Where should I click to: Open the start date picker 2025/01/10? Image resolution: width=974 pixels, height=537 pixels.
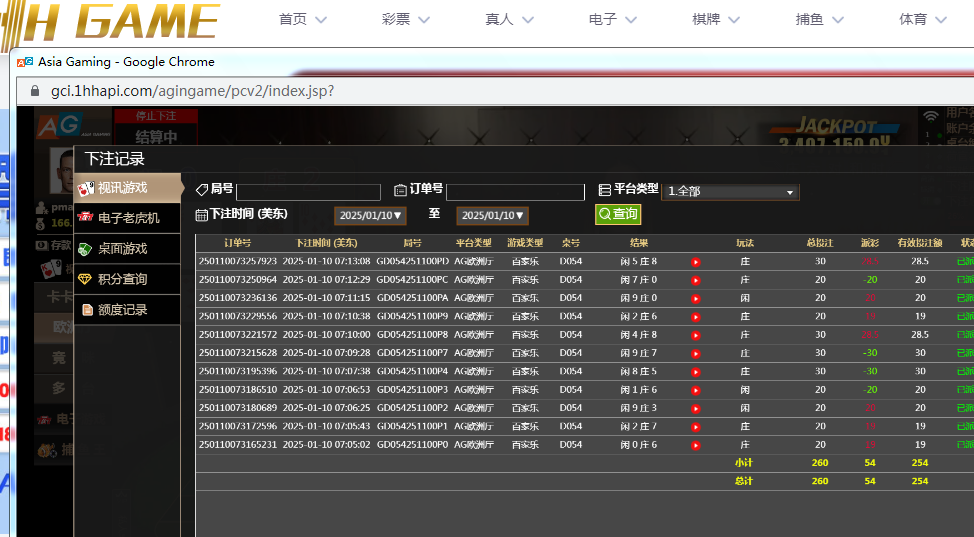pyautogui.click(x=370, y=216)
